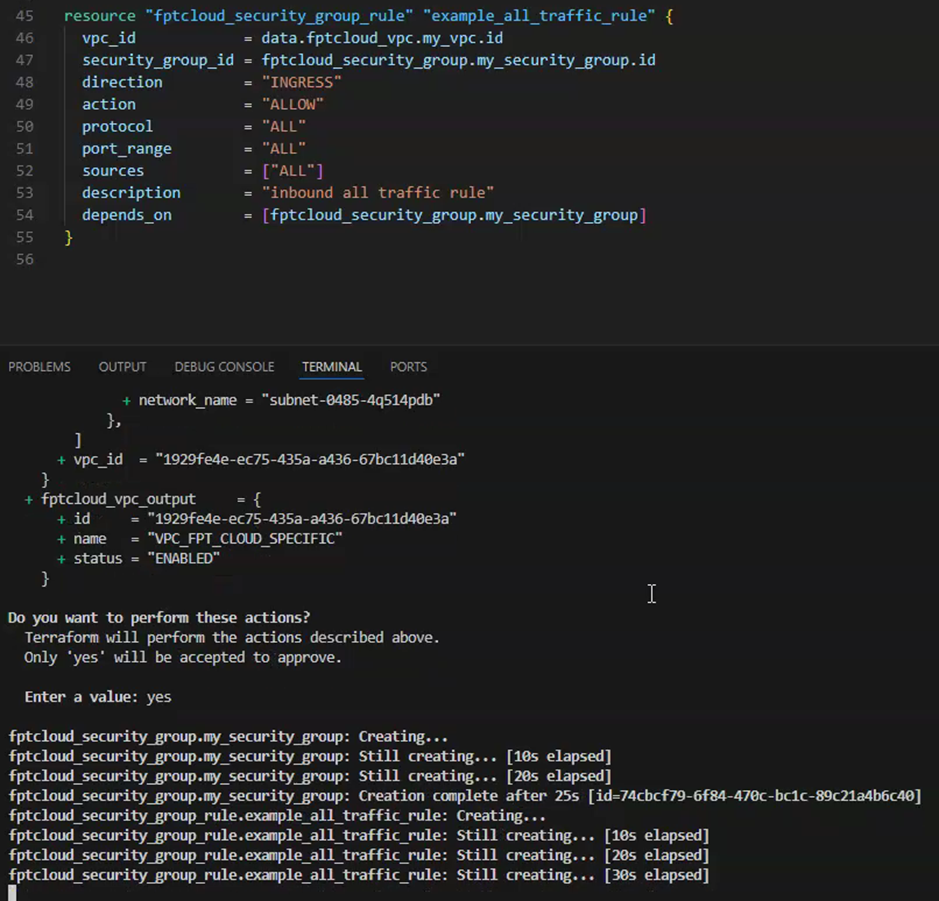Open the OUTPUT panel tab
939x901 pixels.
pyautogui.click(x=122, y=367)
